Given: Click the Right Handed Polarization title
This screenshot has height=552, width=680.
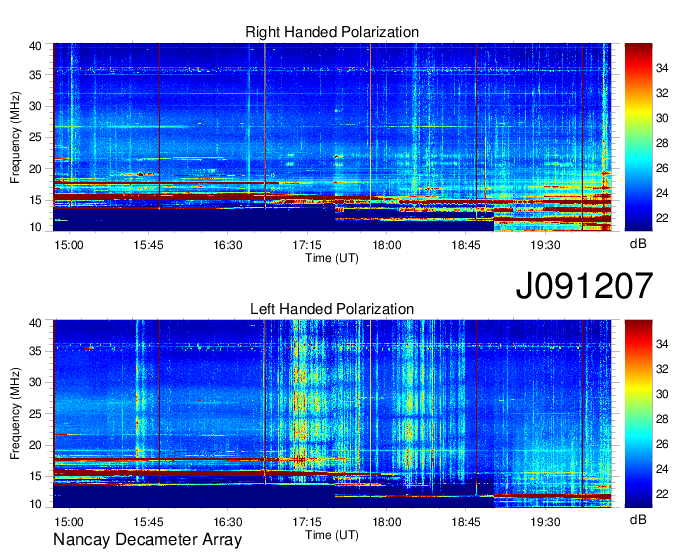Looking at the screenshot, I should click(x=332, y=32).
